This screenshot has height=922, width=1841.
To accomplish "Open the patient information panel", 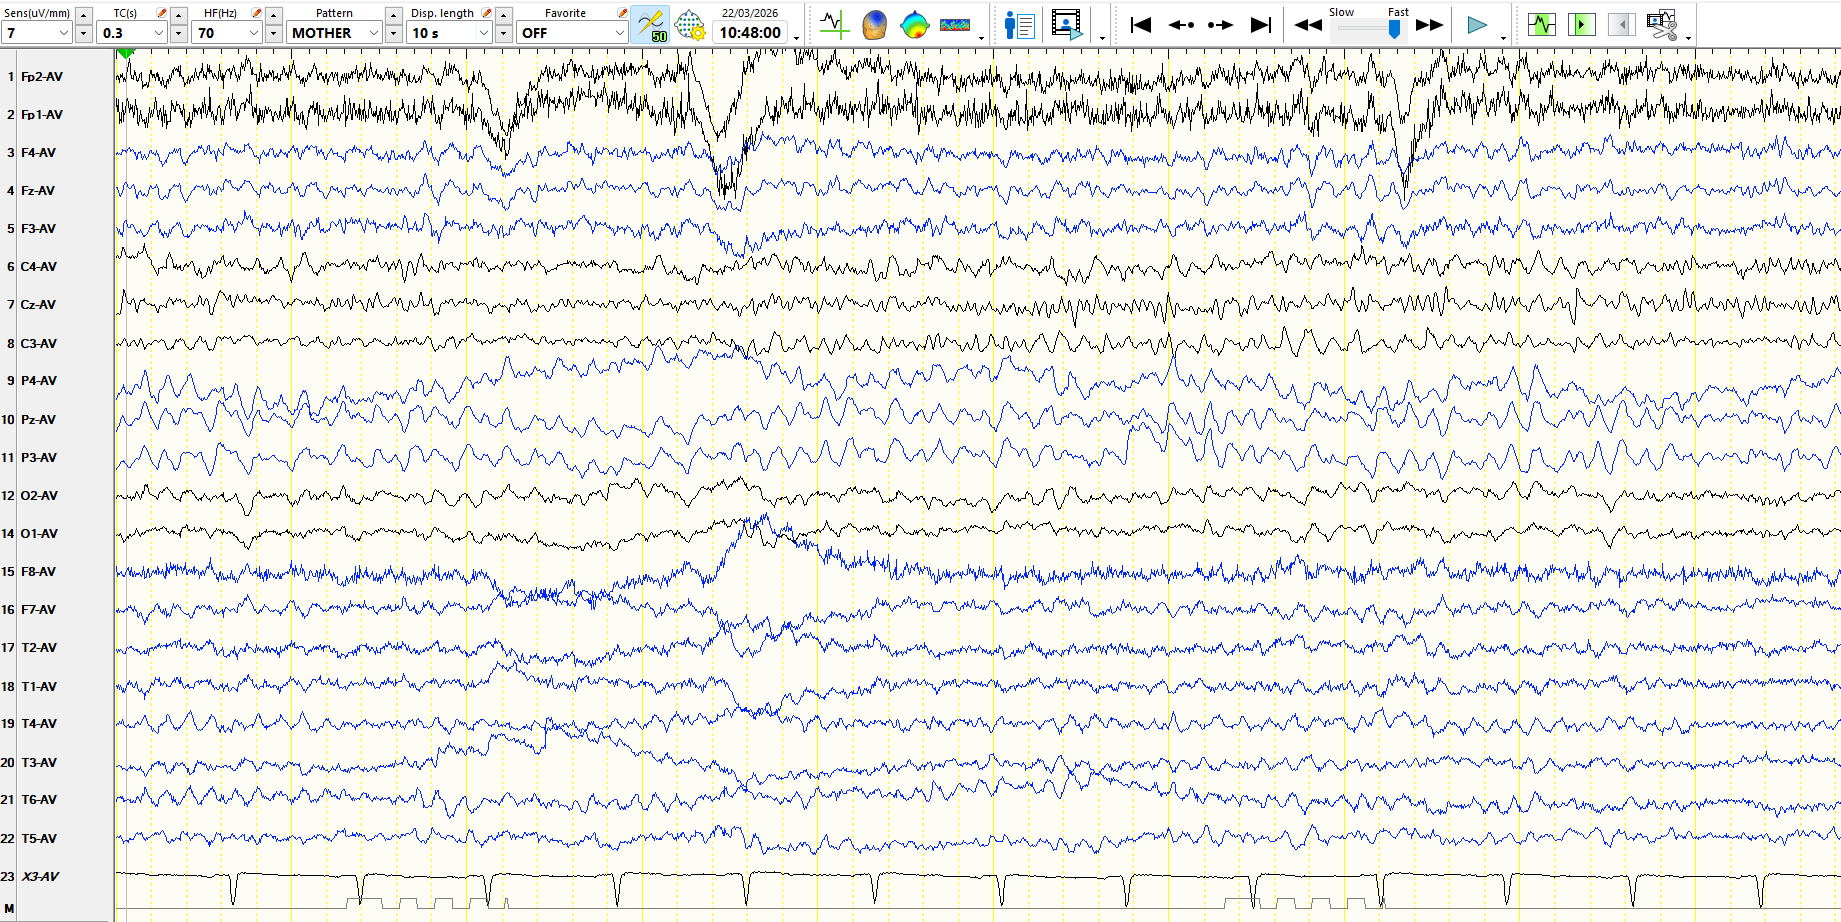I will click(x=1019, y=25).
